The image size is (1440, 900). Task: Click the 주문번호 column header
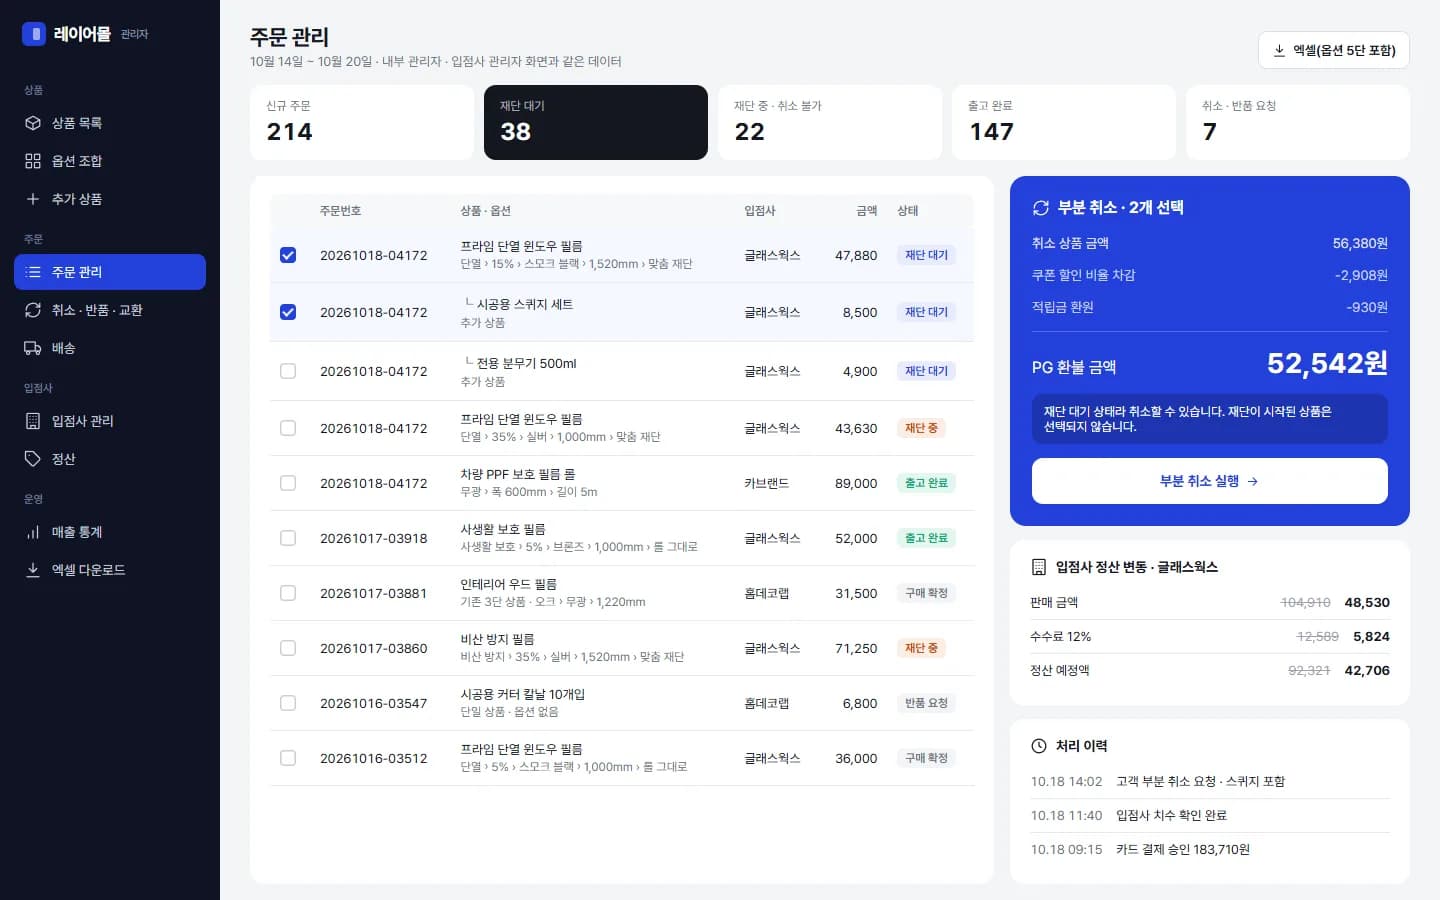click(x=341, y=211)
